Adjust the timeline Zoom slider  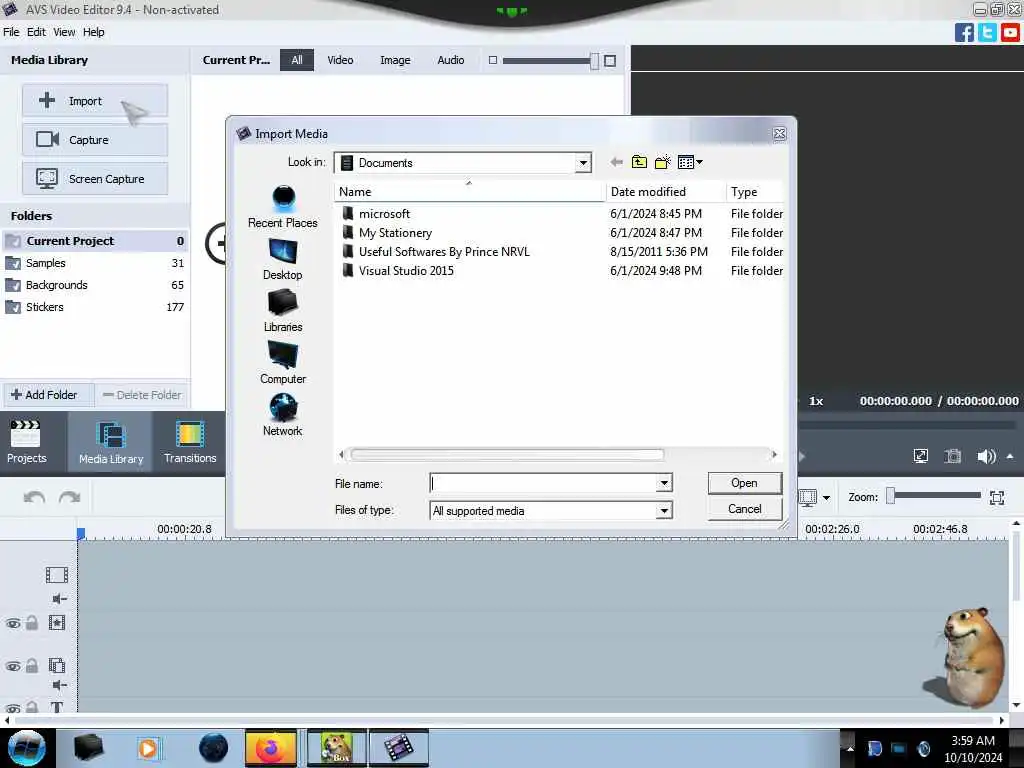pos(890,496)
